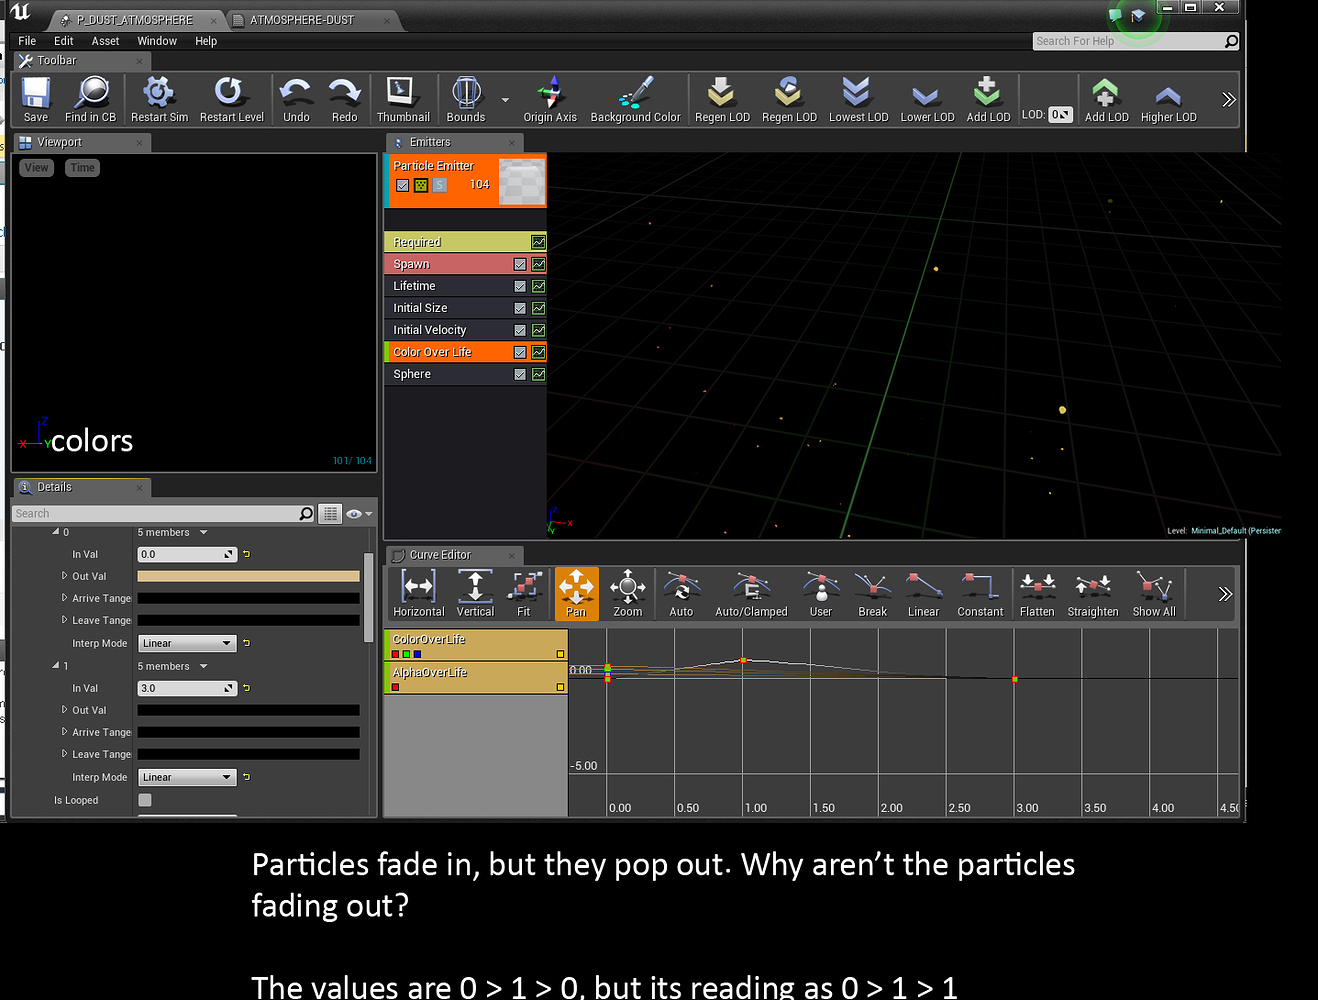This screenshot has width=1318, height=1000.
Task: Flatten the selected curve tangents
Action: (x=1037, y=594)
